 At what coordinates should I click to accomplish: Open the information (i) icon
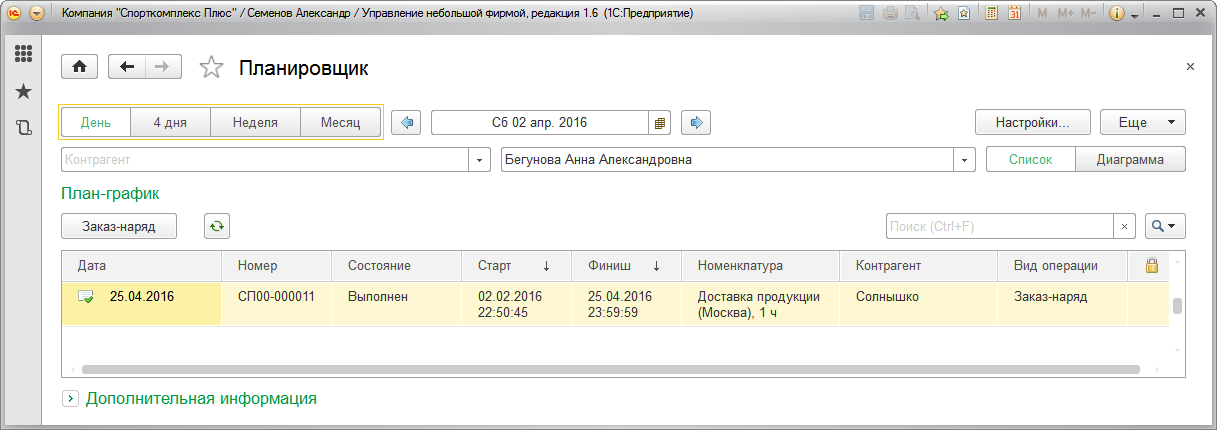(x=1117, y=14)
